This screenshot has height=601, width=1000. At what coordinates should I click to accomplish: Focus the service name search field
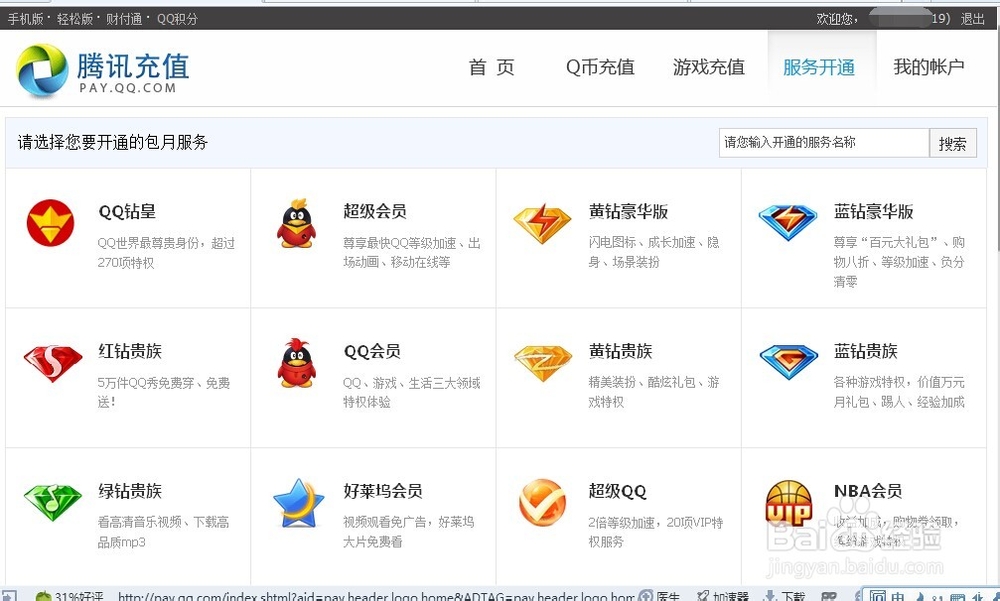click(824, 143)
